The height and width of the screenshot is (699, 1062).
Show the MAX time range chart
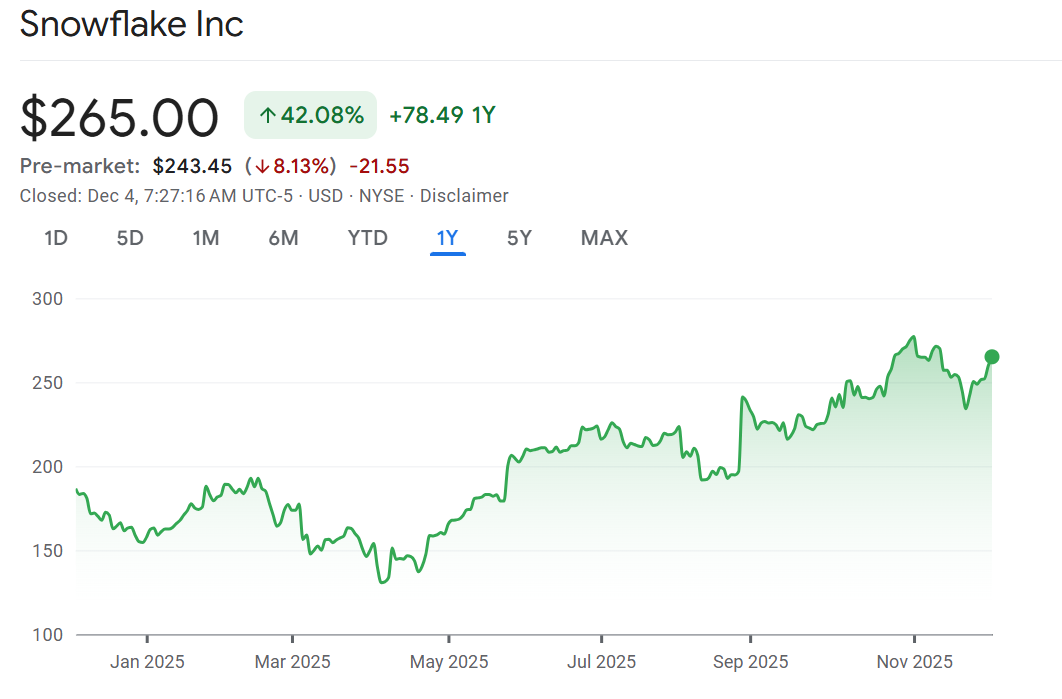pos(604,238)
